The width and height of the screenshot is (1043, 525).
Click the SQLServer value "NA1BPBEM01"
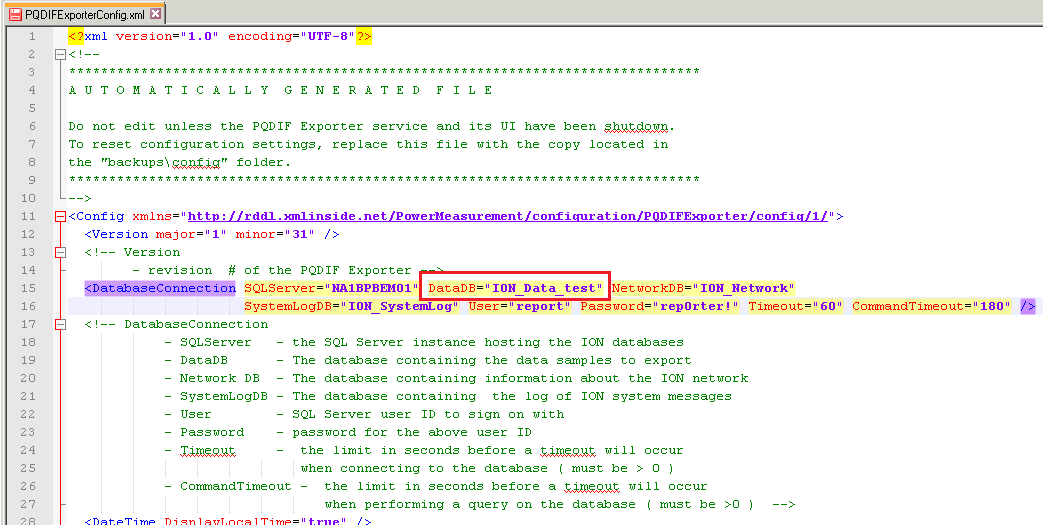coord(372,288)
